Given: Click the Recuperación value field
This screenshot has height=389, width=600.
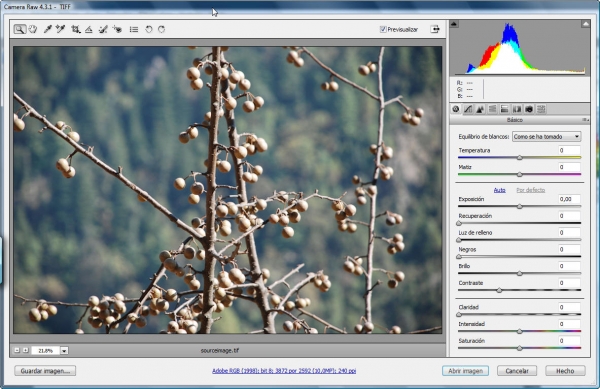Looking at the screenshot, I should [x=569, y=216].
